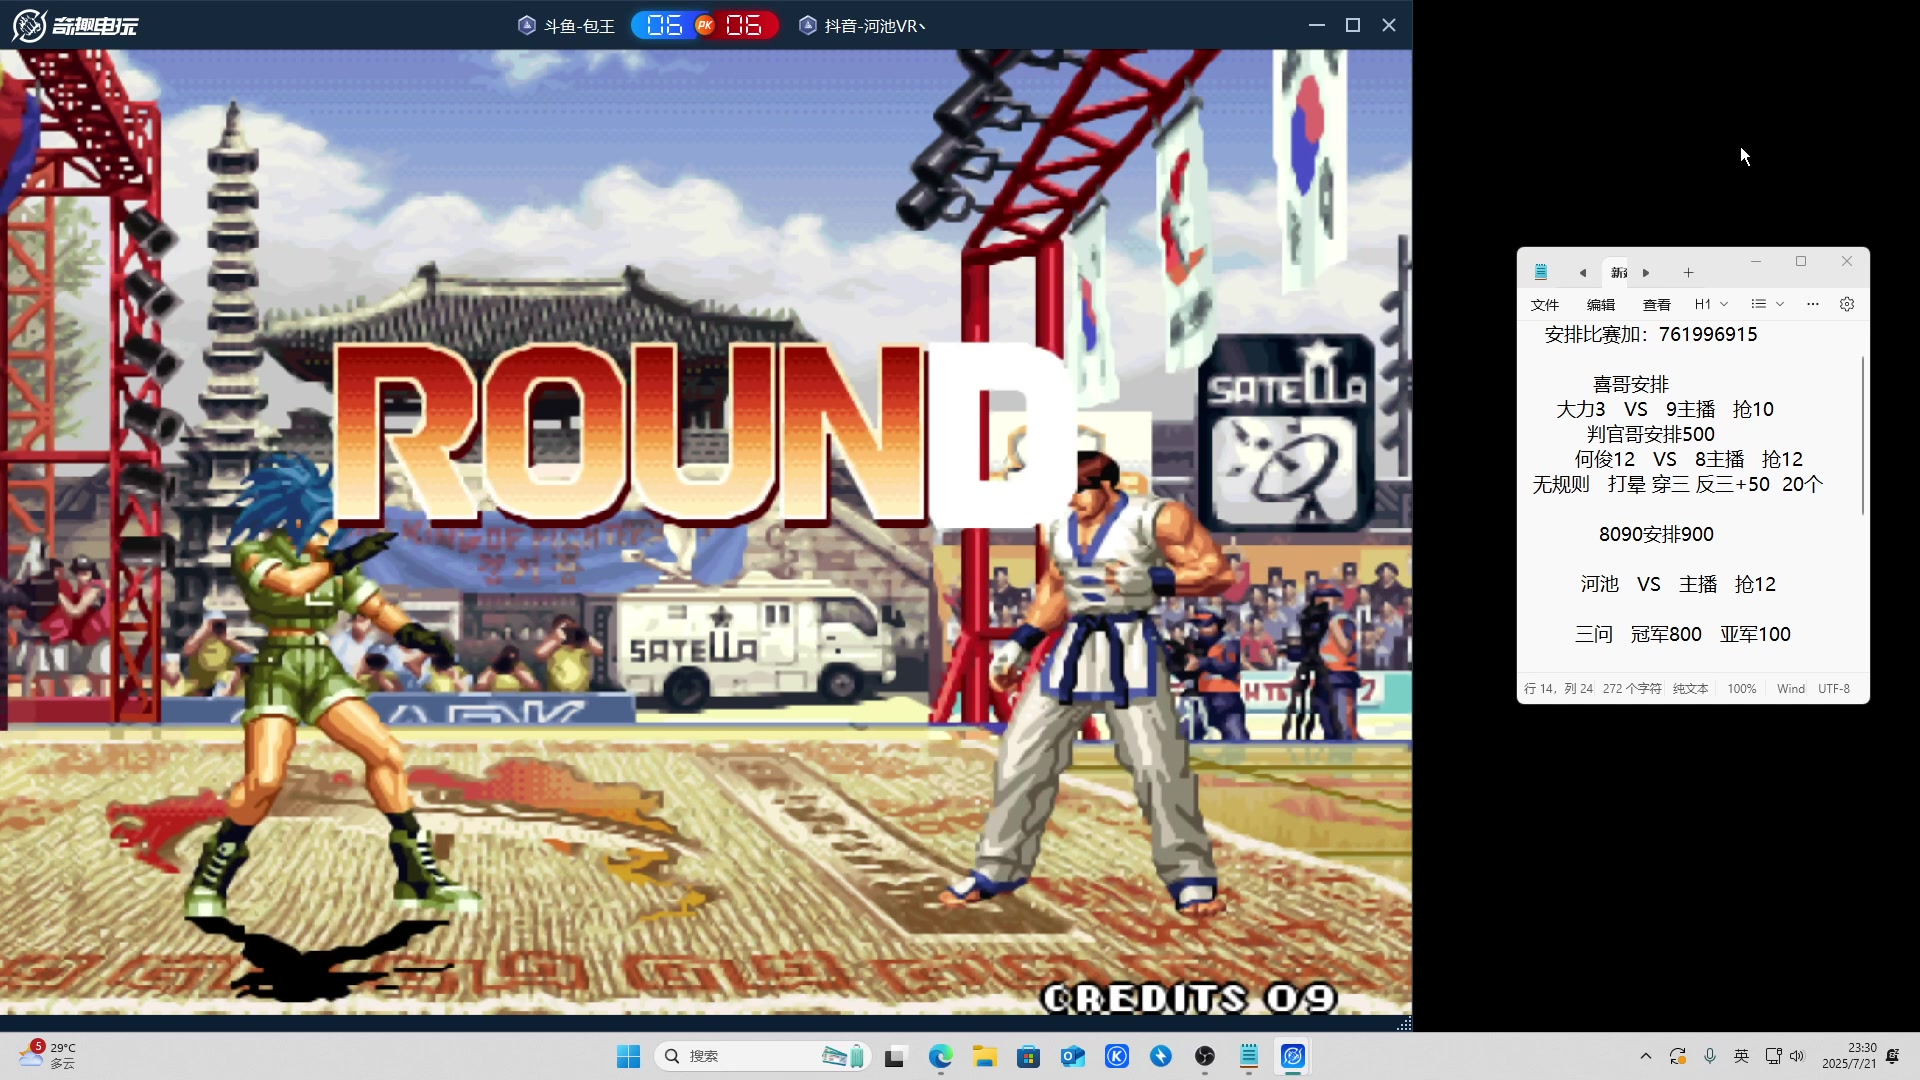1920x1080 pixels.
Task: Switch to 奇趣电玩 app on taskbar
Action: click(x=1293, y=1056)
